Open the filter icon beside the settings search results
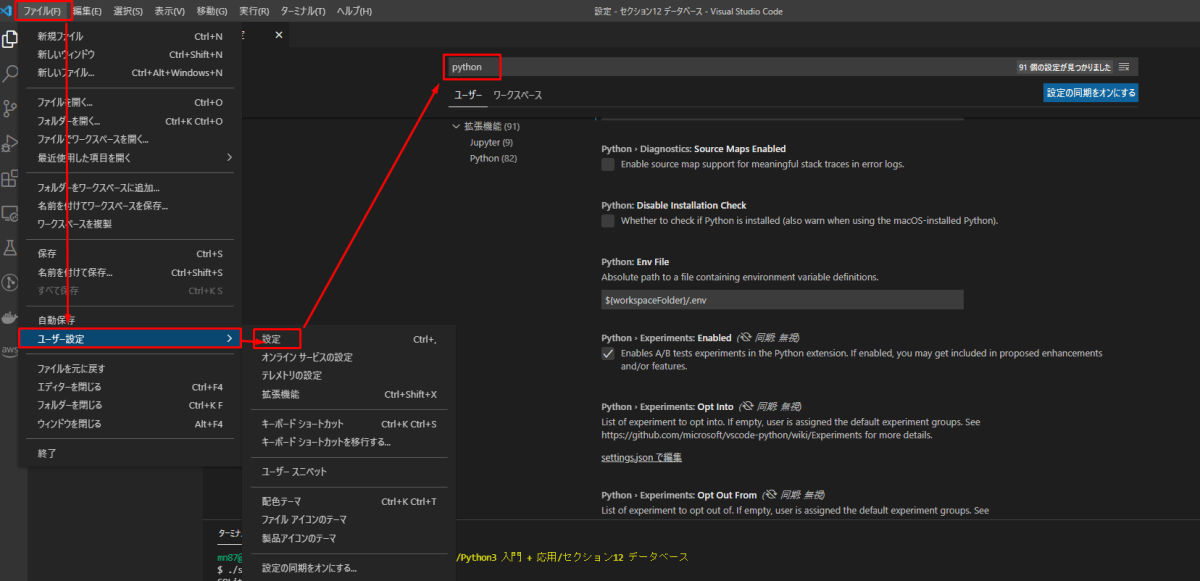Screen dimensions: 1200x581 pyautogui.click(x=1125, y=66)
